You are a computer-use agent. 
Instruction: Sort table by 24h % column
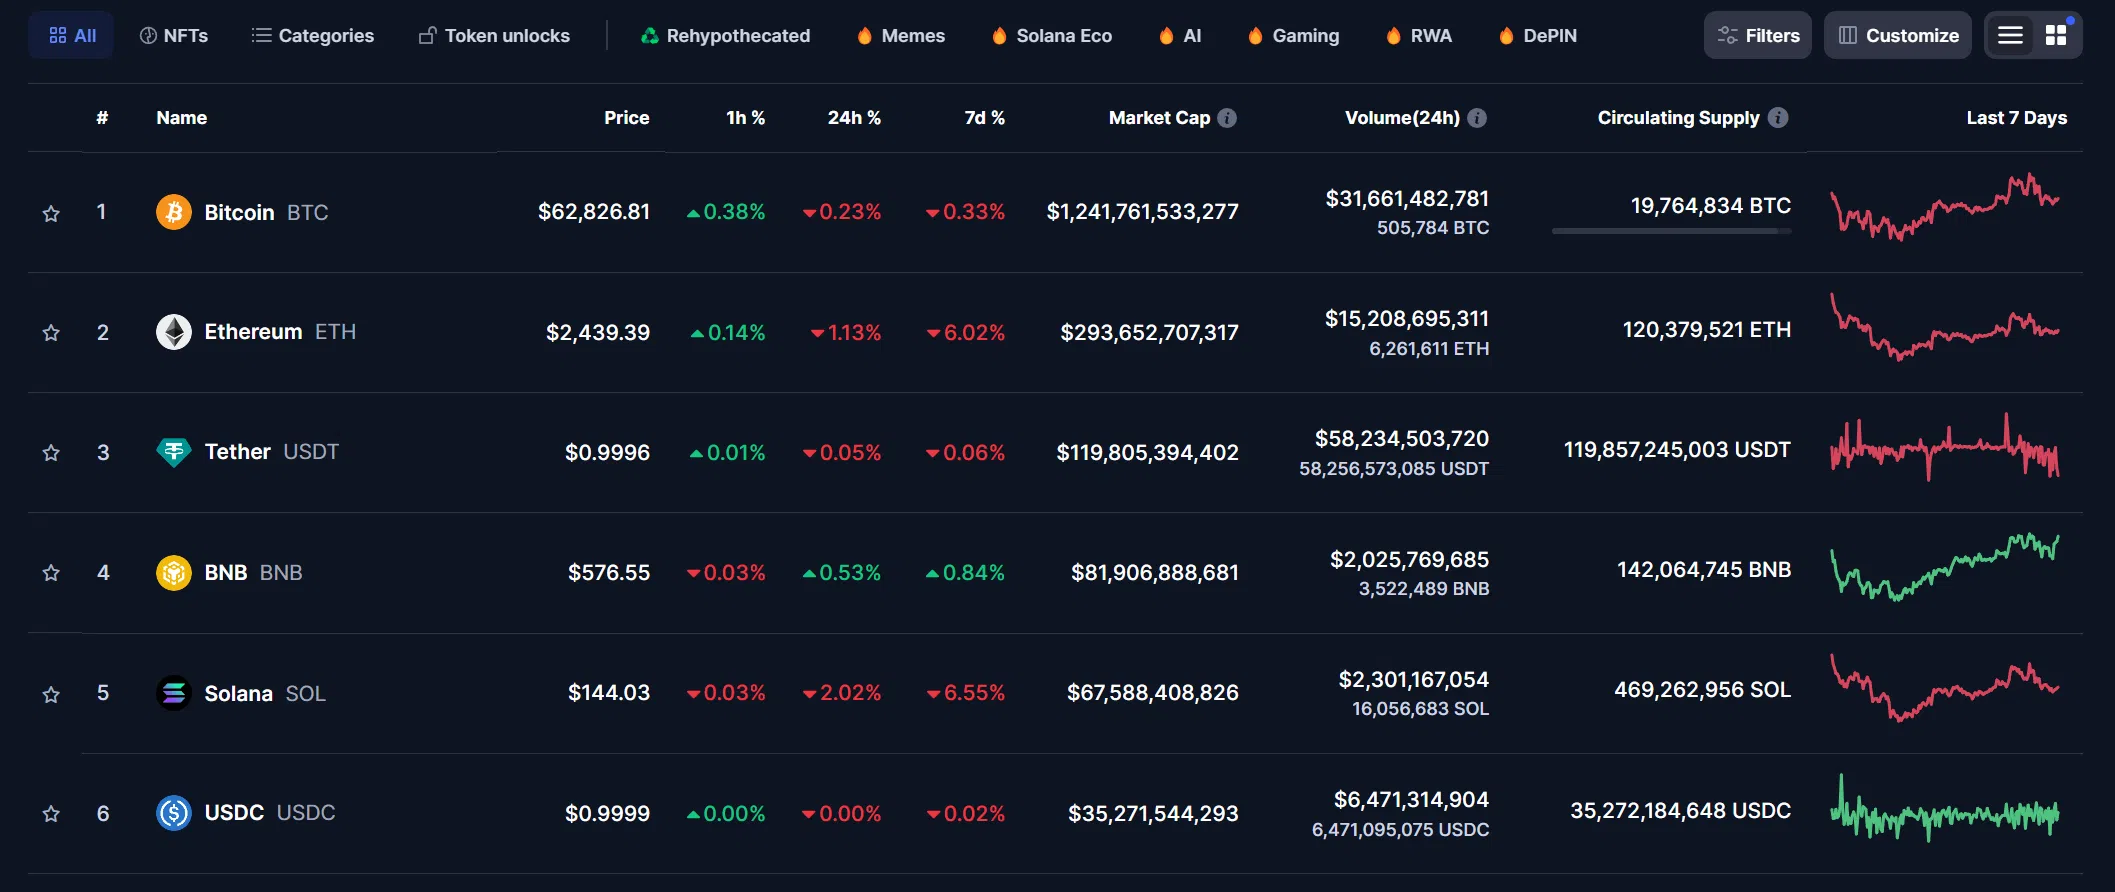pos(854,118)
